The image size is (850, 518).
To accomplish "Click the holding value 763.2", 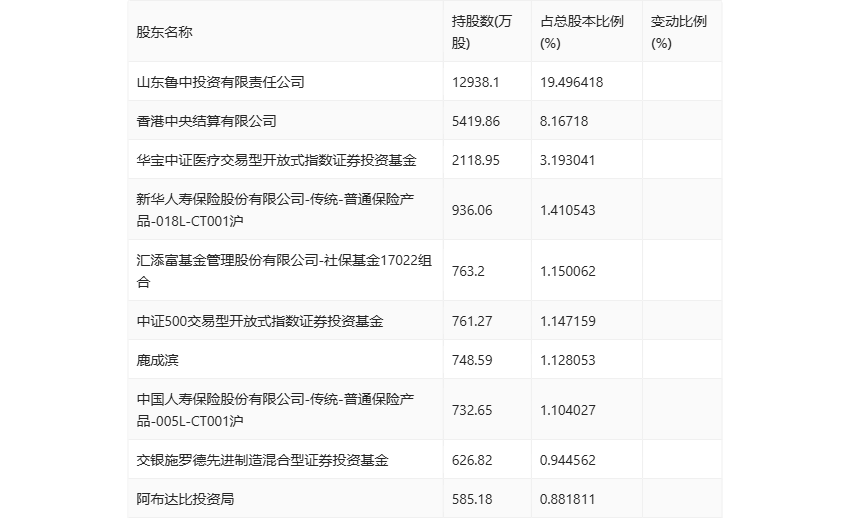I will tap(468, 271).
